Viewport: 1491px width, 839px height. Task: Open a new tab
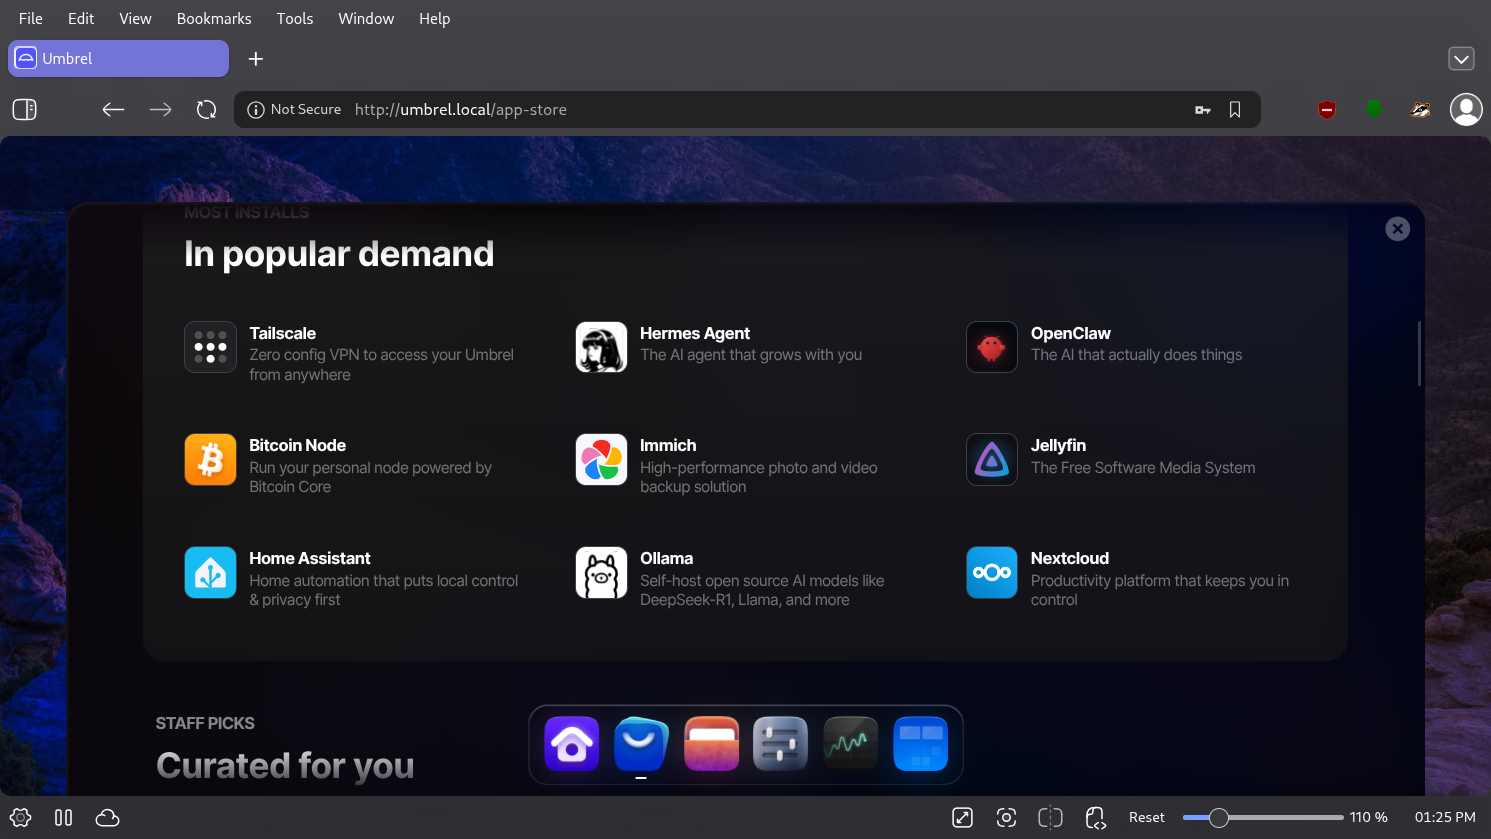pos(256,59)
